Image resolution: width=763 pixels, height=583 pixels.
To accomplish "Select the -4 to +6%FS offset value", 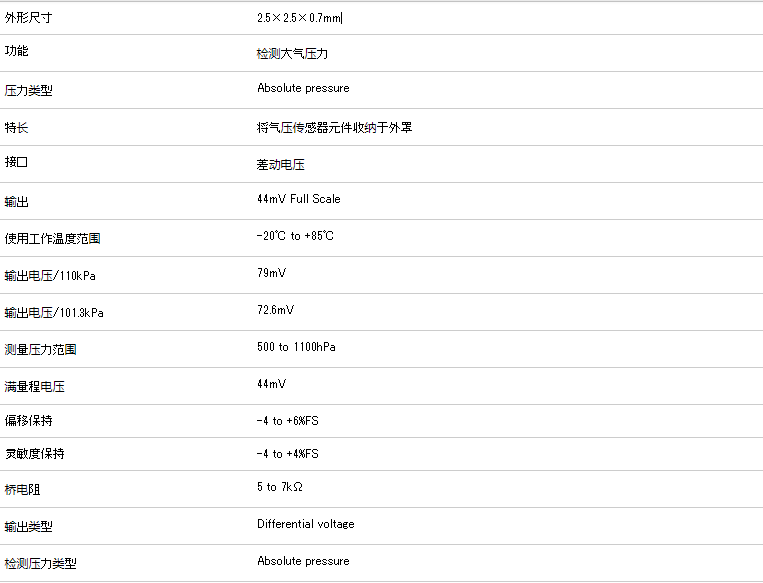I will pos(287,421).
